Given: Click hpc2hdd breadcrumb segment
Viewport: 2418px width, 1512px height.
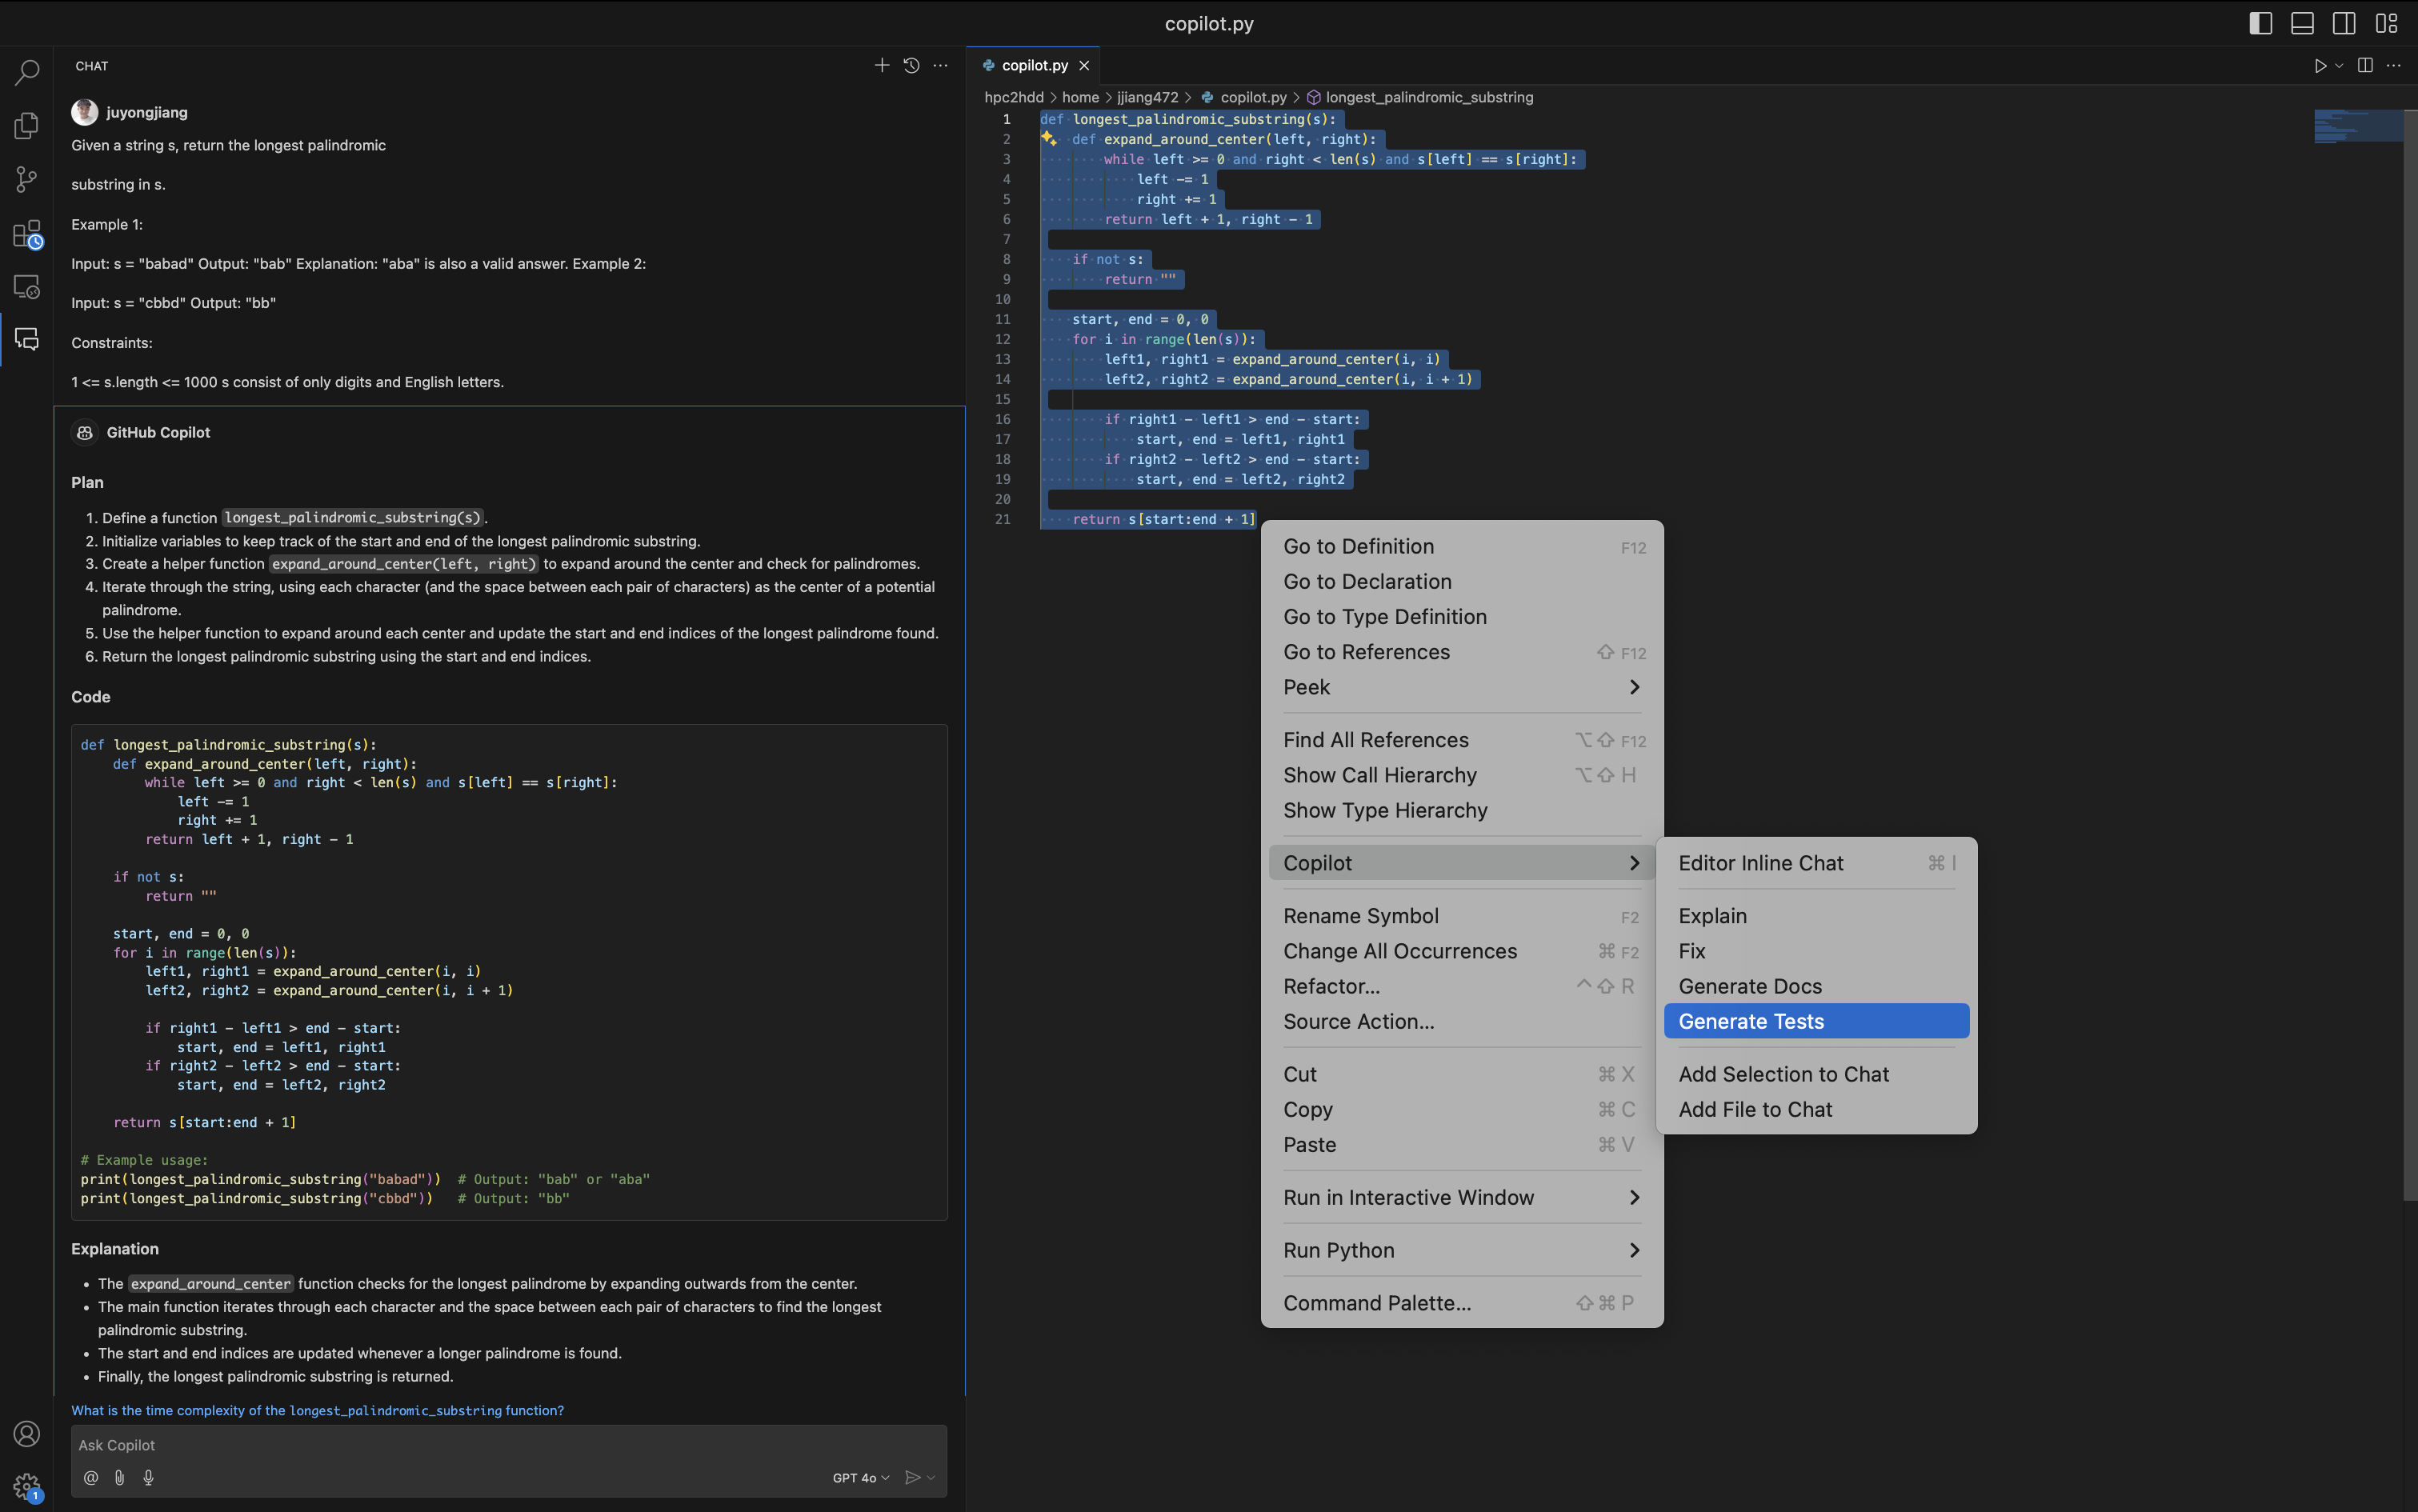Looking at the screenshot, I should [x=1013, y=97].
